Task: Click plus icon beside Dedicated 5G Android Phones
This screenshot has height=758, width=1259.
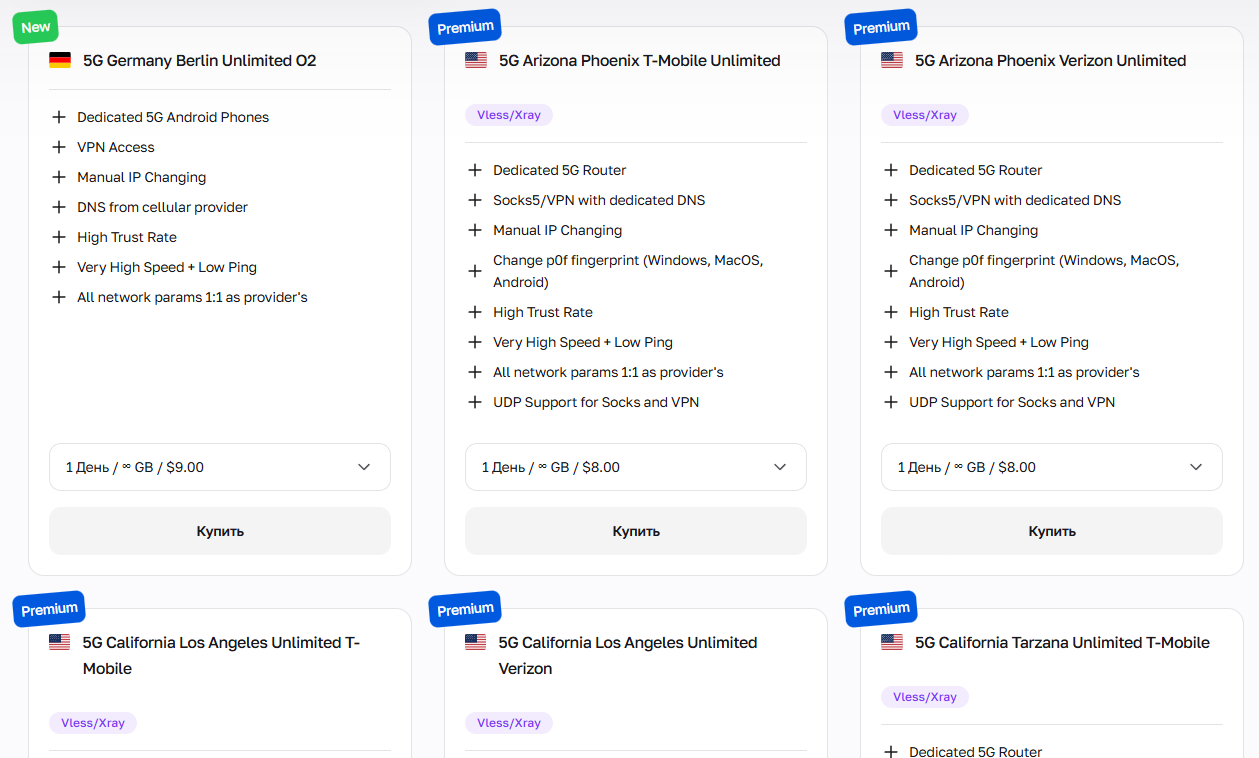Action: pos(59,117)
